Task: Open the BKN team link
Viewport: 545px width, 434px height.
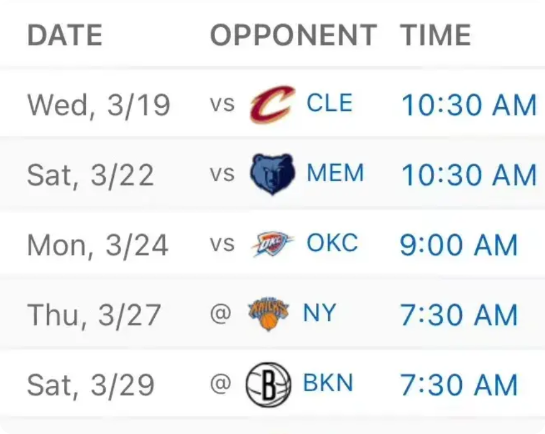Action: [x=328, y=383]
